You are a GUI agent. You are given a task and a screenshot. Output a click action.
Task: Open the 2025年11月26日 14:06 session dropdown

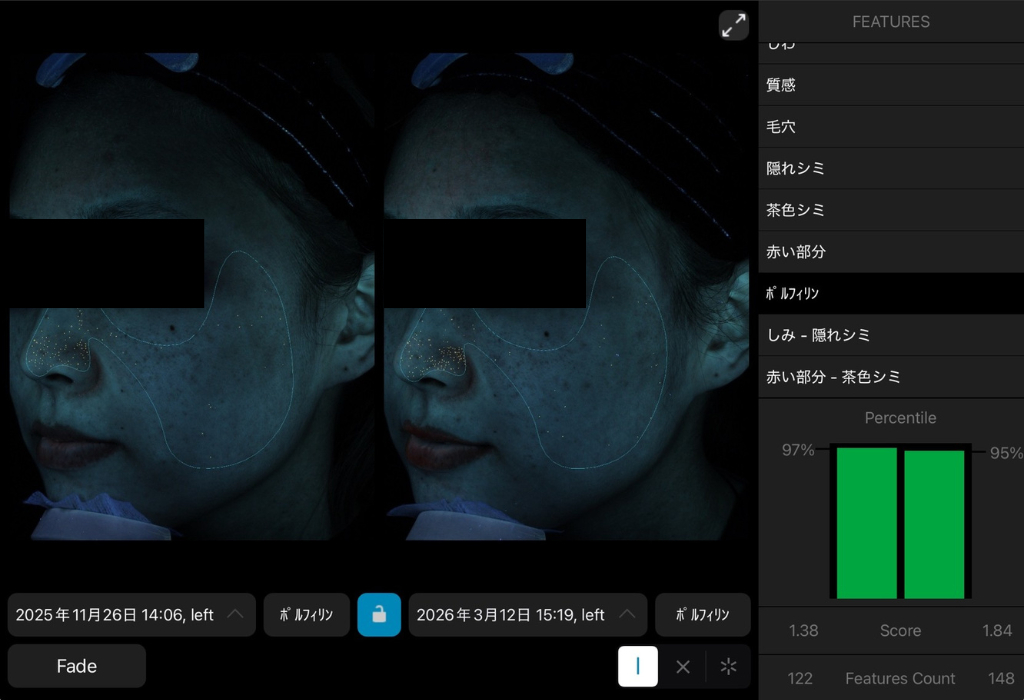(x=131, y=615)
